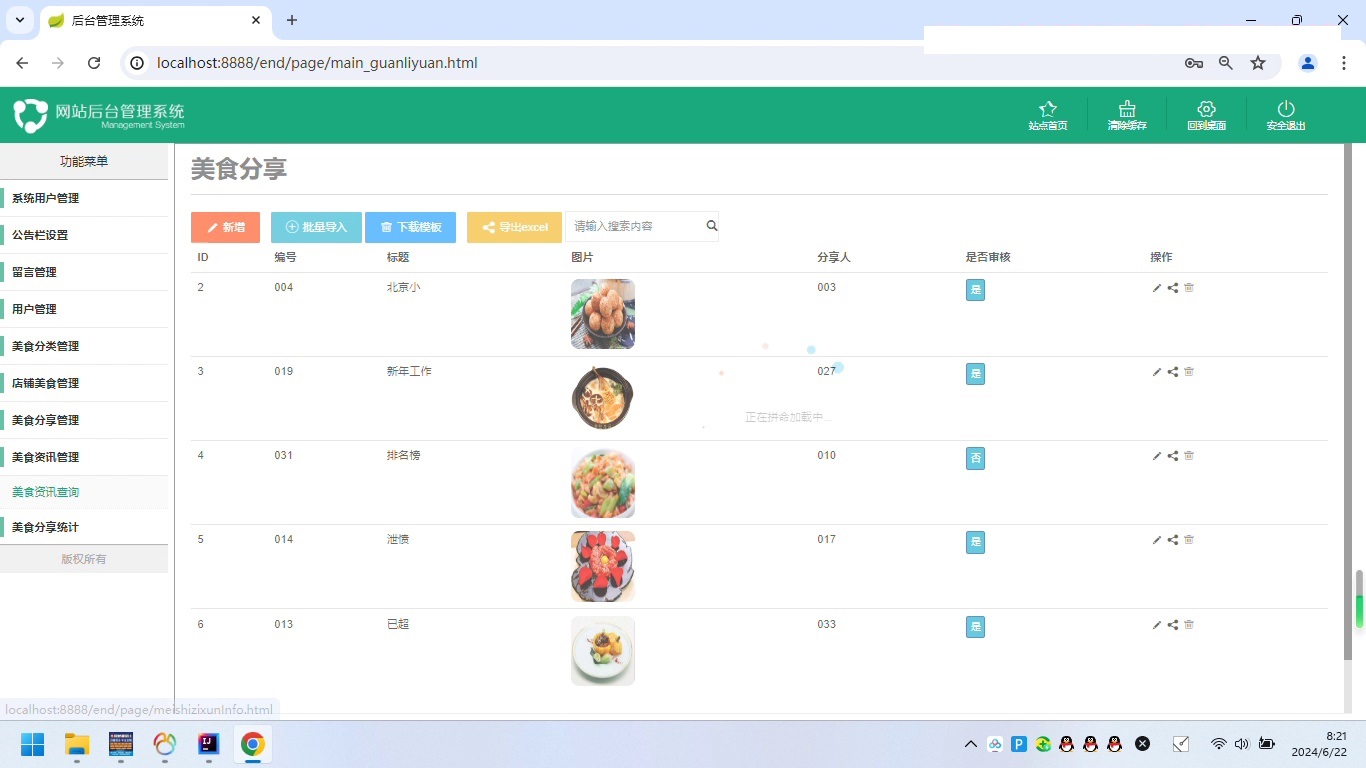This screenshot has width=1366, height=768.
Task: Edit row 013 with pencil icon
Action: tap(1157, 625)
